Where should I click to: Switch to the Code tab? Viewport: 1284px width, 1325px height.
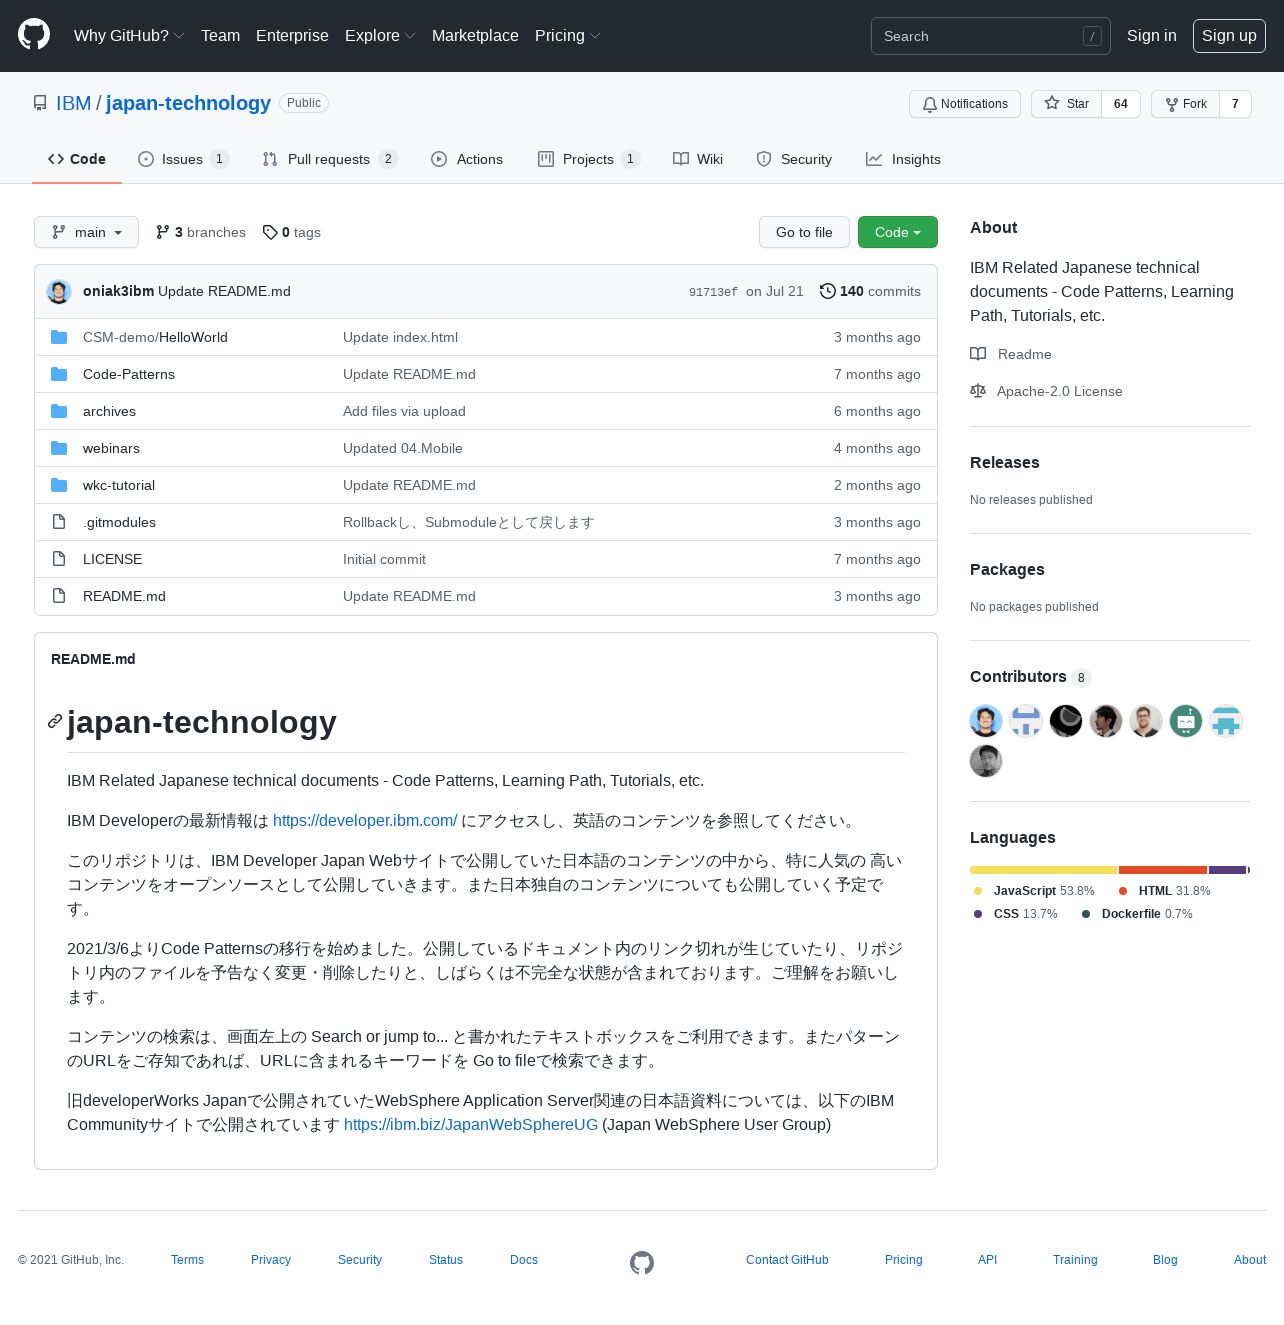point(77,159)
